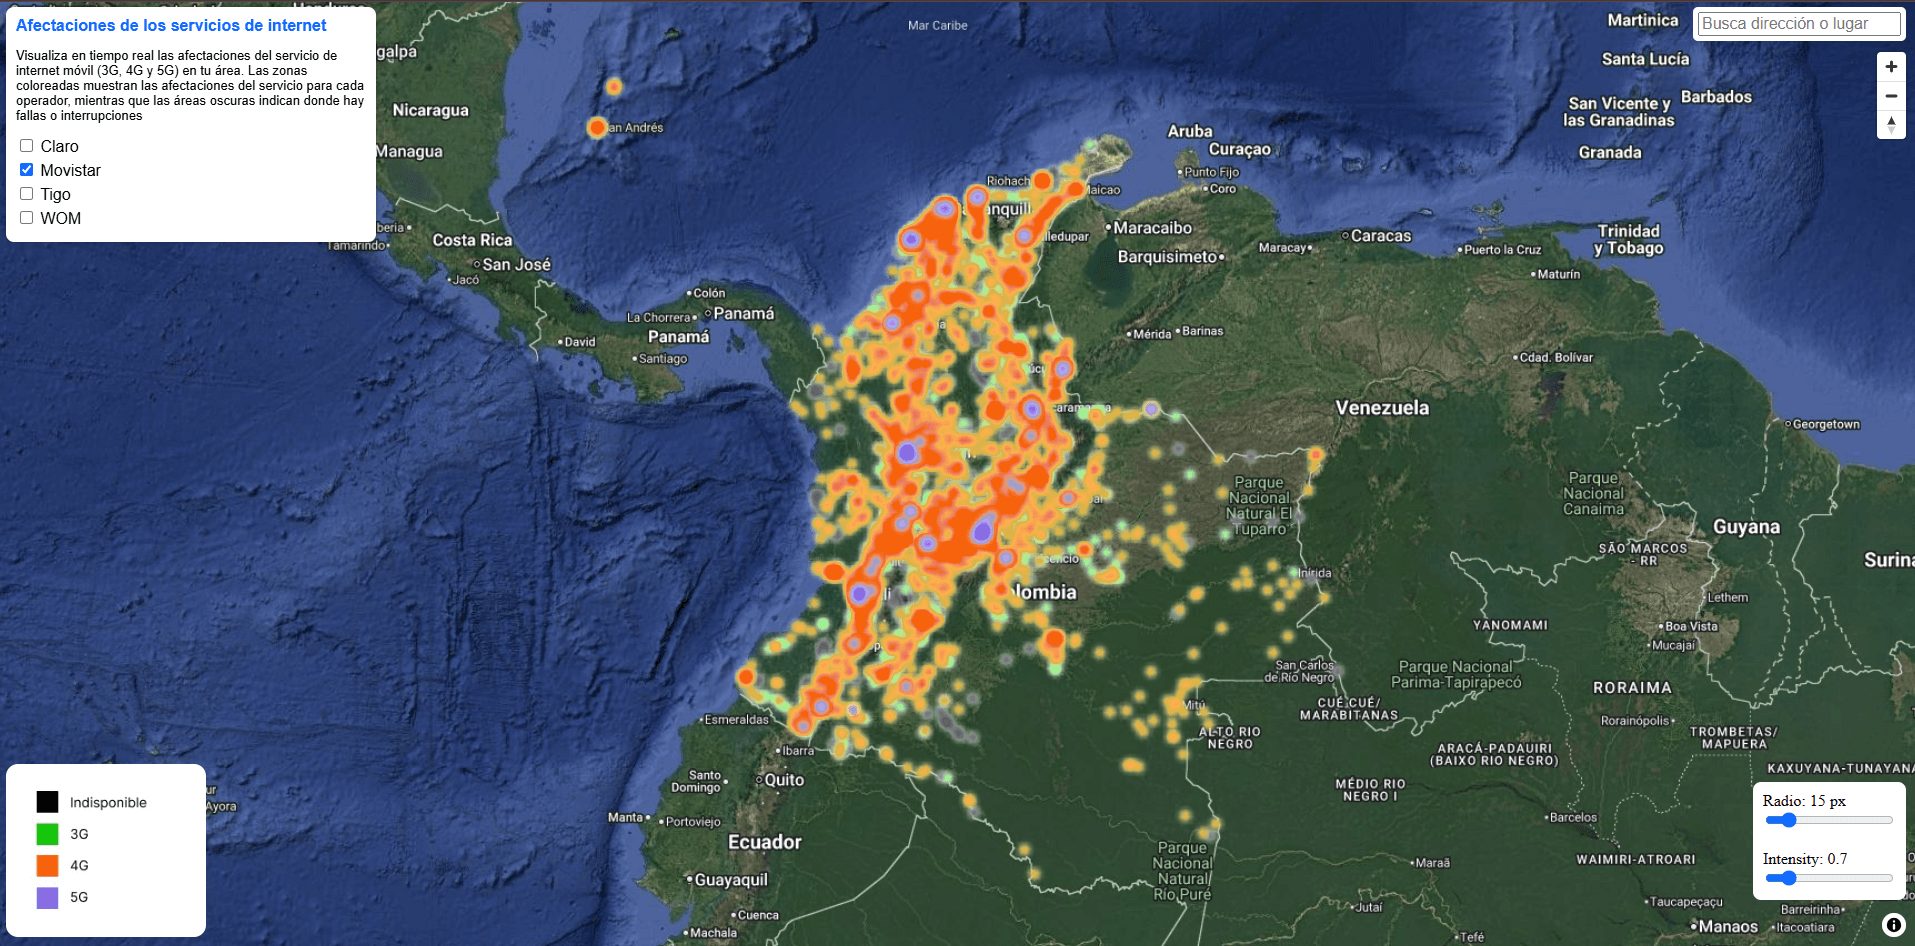Click the Trinidad y Tobago label

click(x=1629, y=239)
